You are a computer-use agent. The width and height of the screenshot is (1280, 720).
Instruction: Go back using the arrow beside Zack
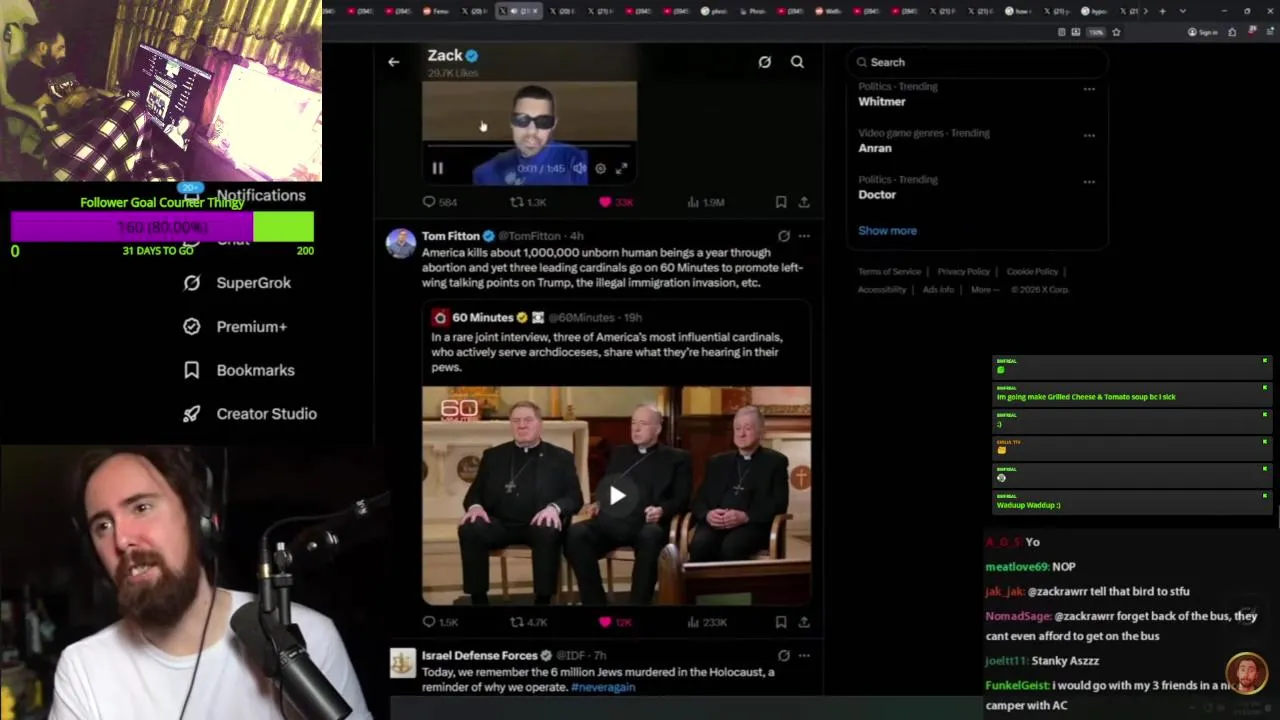click(x=393, y=62)
